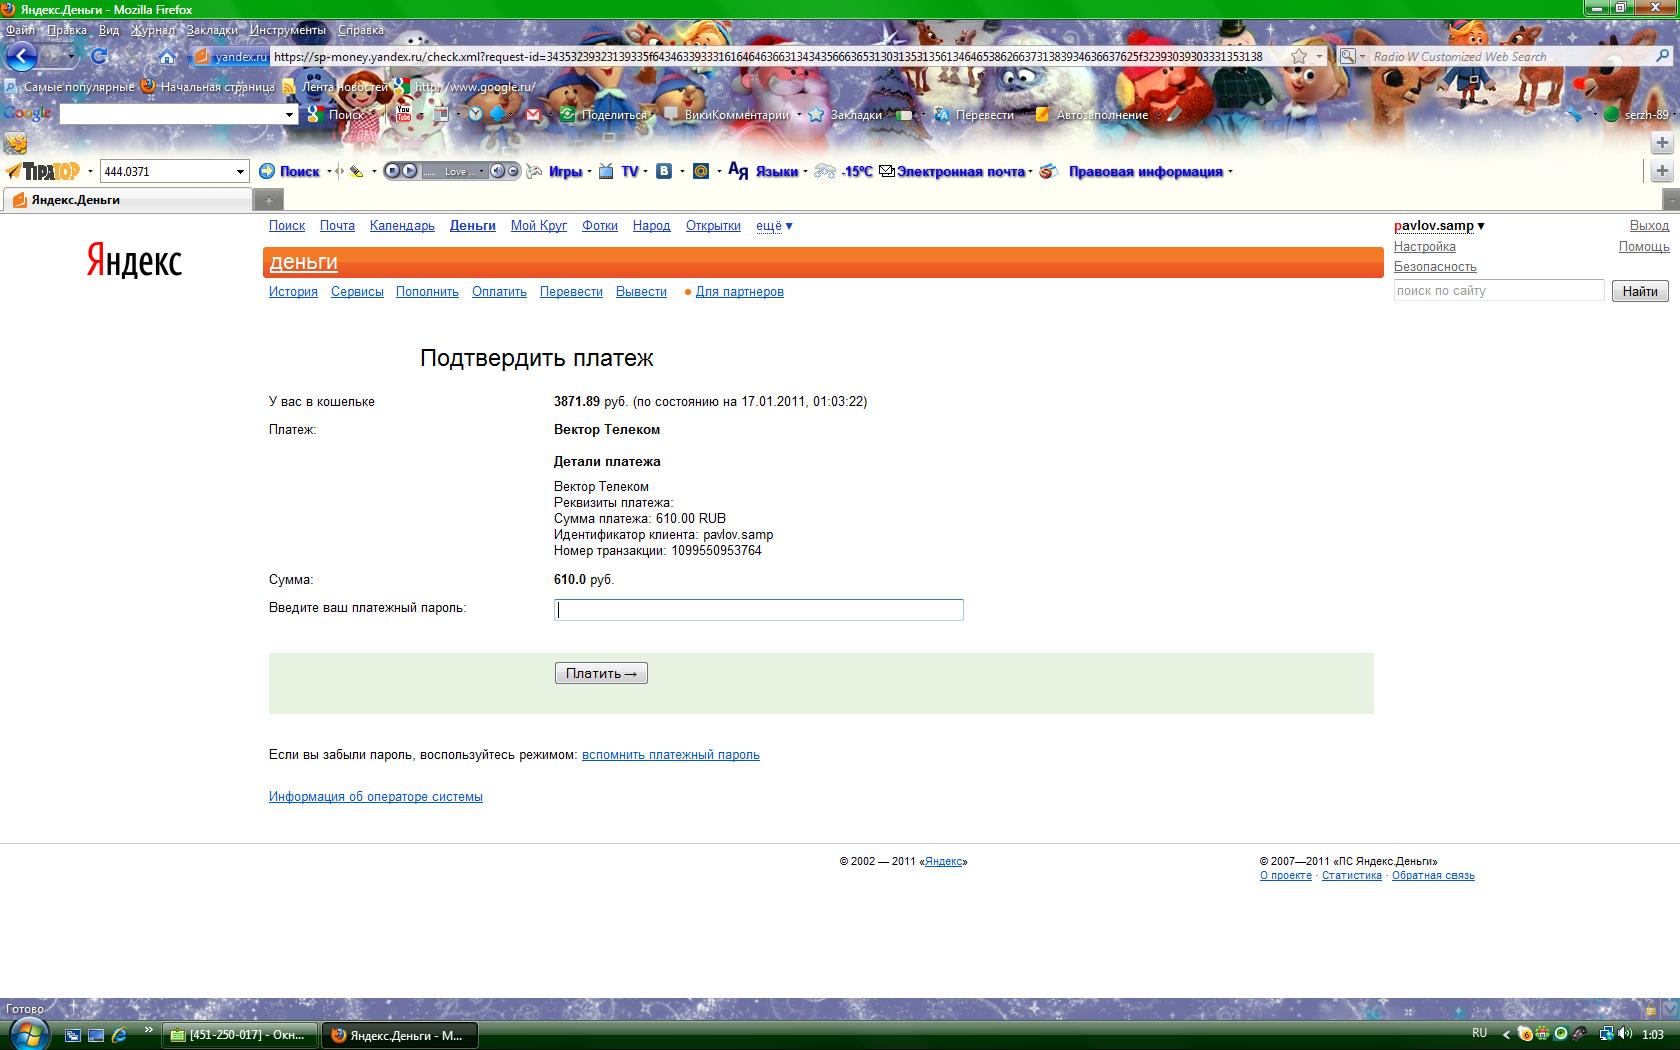Viewport: 1680px width, 1050px height.
Task: Click Перевести in the Google toolbar
Action: (974, 115)
